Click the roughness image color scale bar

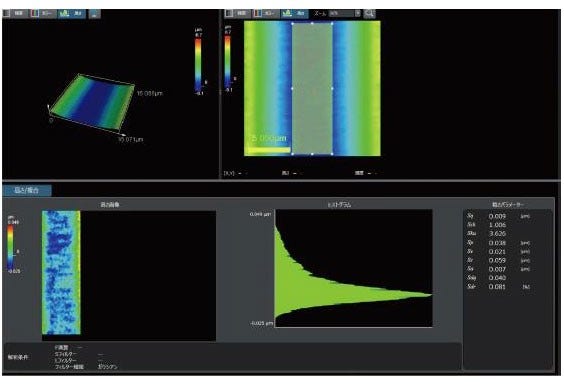[11, 246]
